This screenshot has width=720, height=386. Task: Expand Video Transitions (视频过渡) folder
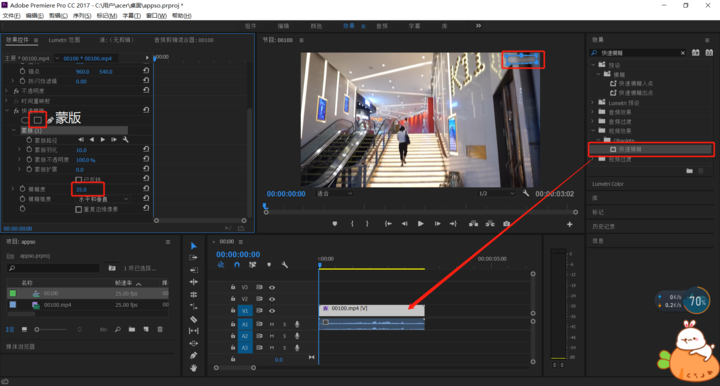pos(593,159)
